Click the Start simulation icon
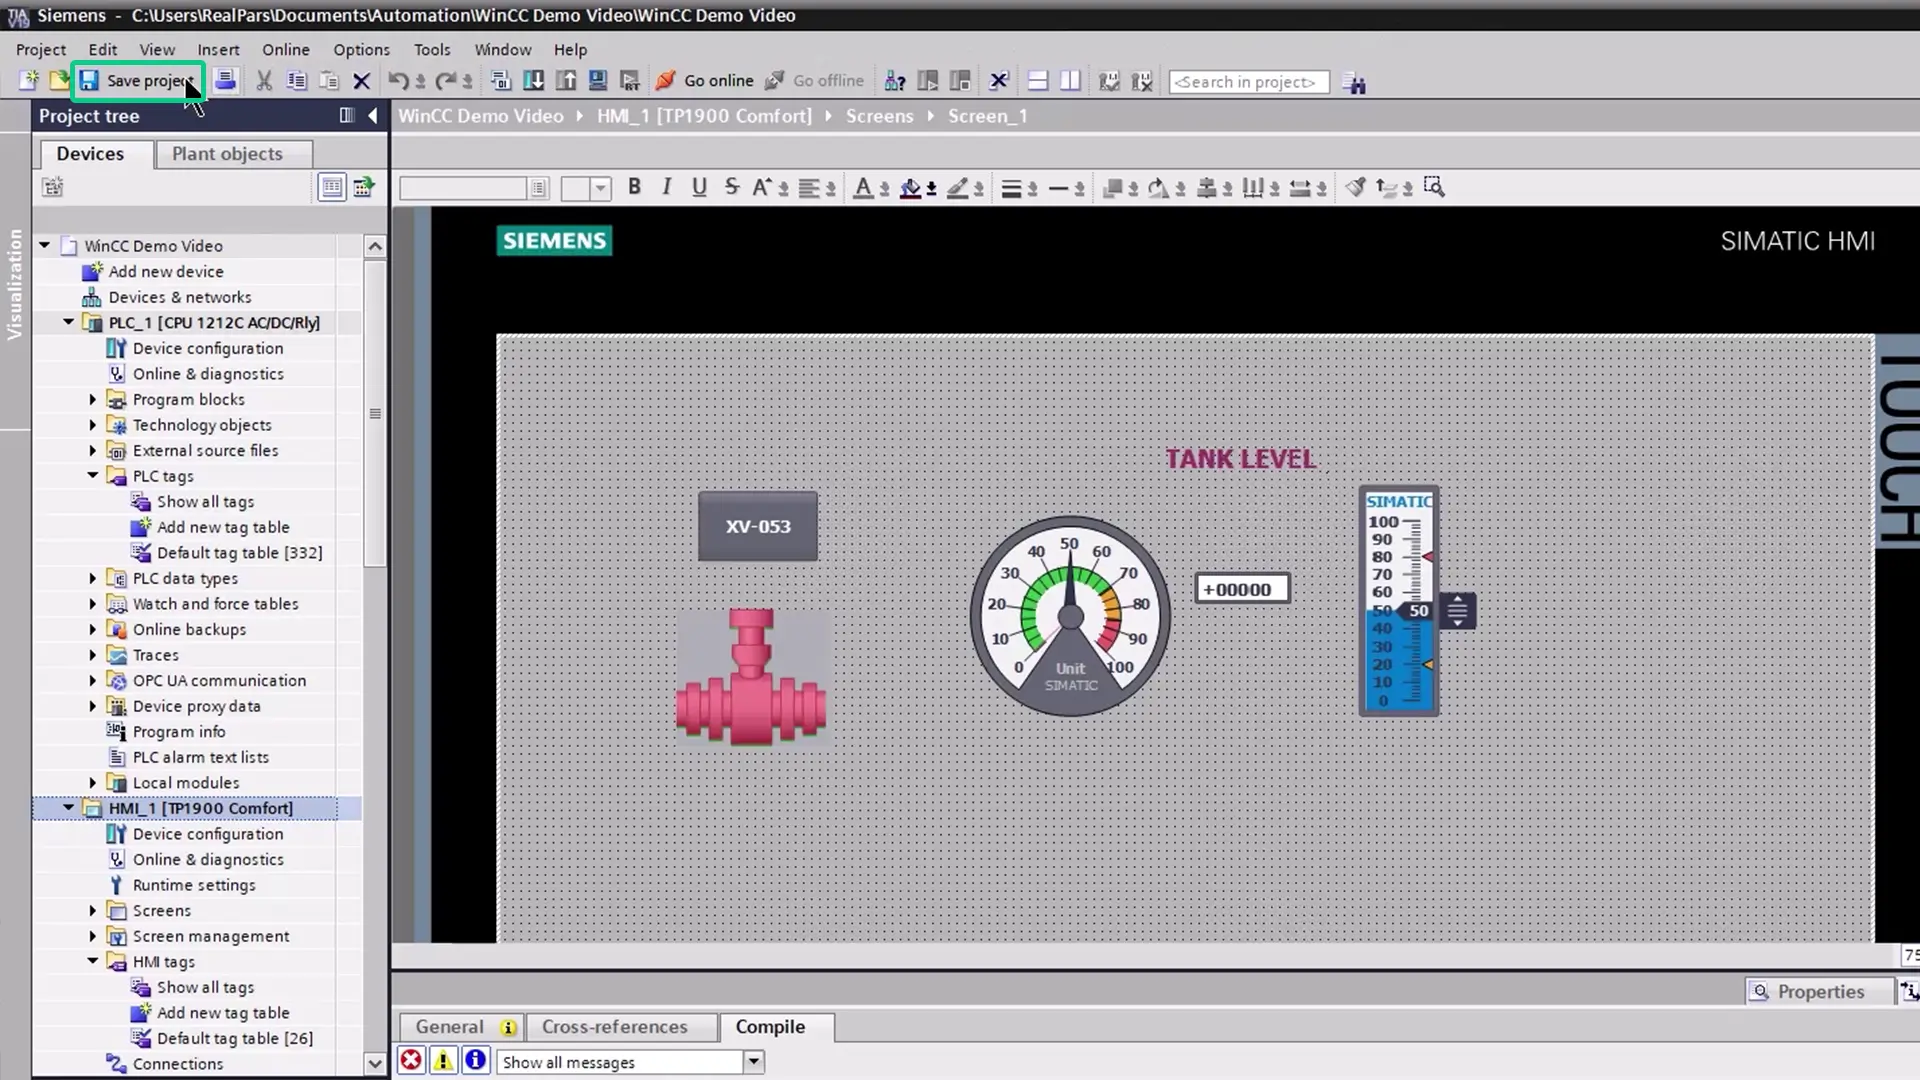This screenshot has height=1080, width=1920. [x=598, y=81]
